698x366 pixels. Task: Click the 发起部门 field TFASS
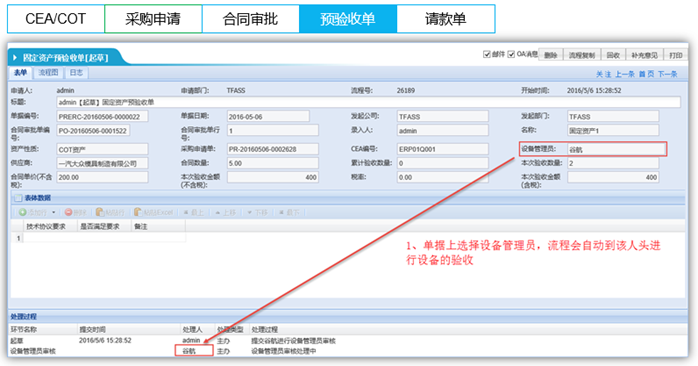(x=613, y=117)
